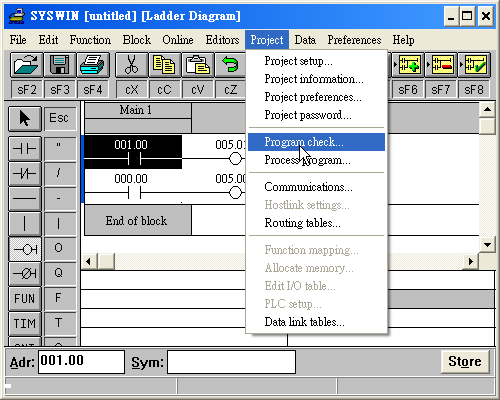Select Communications... menu entry

click(316, 187)
